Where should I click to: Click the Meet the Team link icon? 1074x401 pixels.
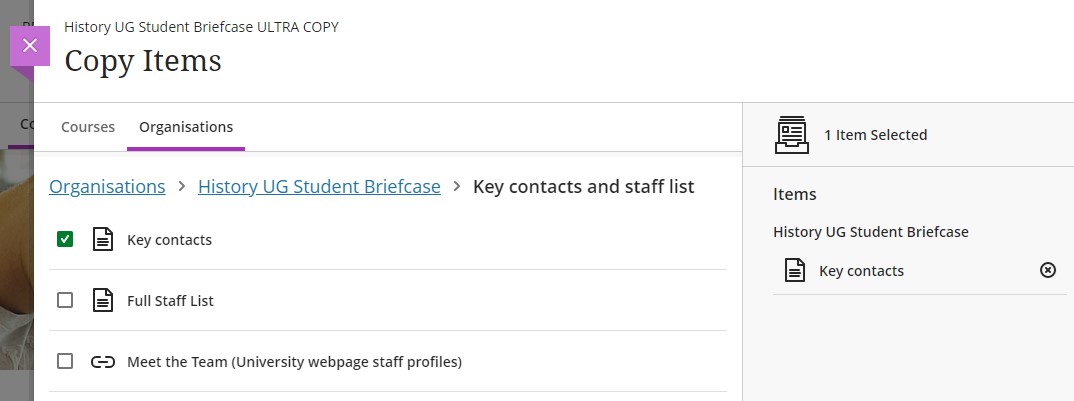pos(103,361)
